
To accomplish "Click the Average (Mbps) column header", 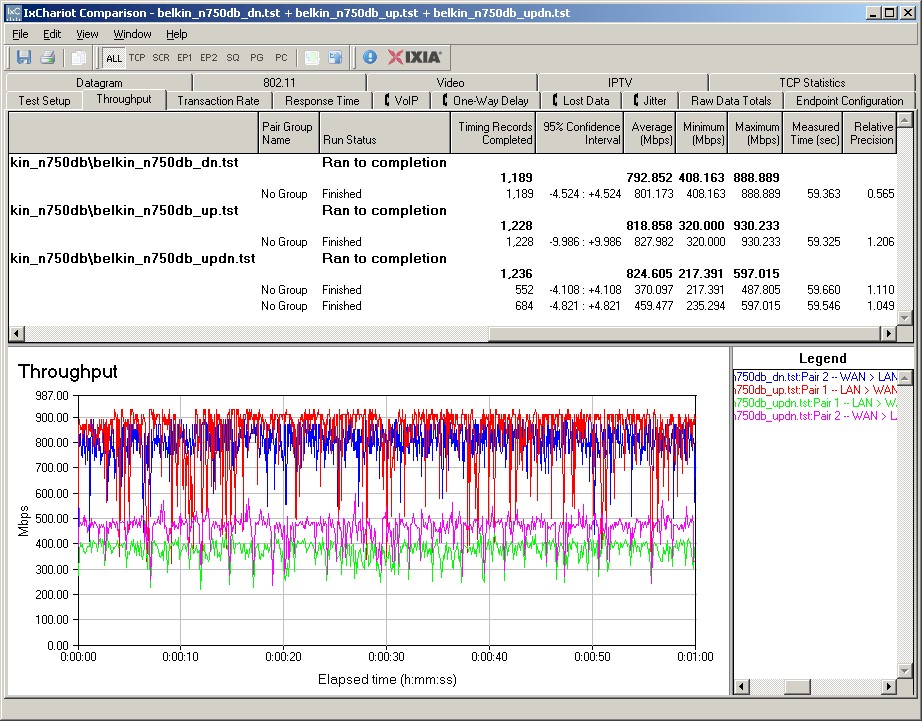I will tap(650, 133).
